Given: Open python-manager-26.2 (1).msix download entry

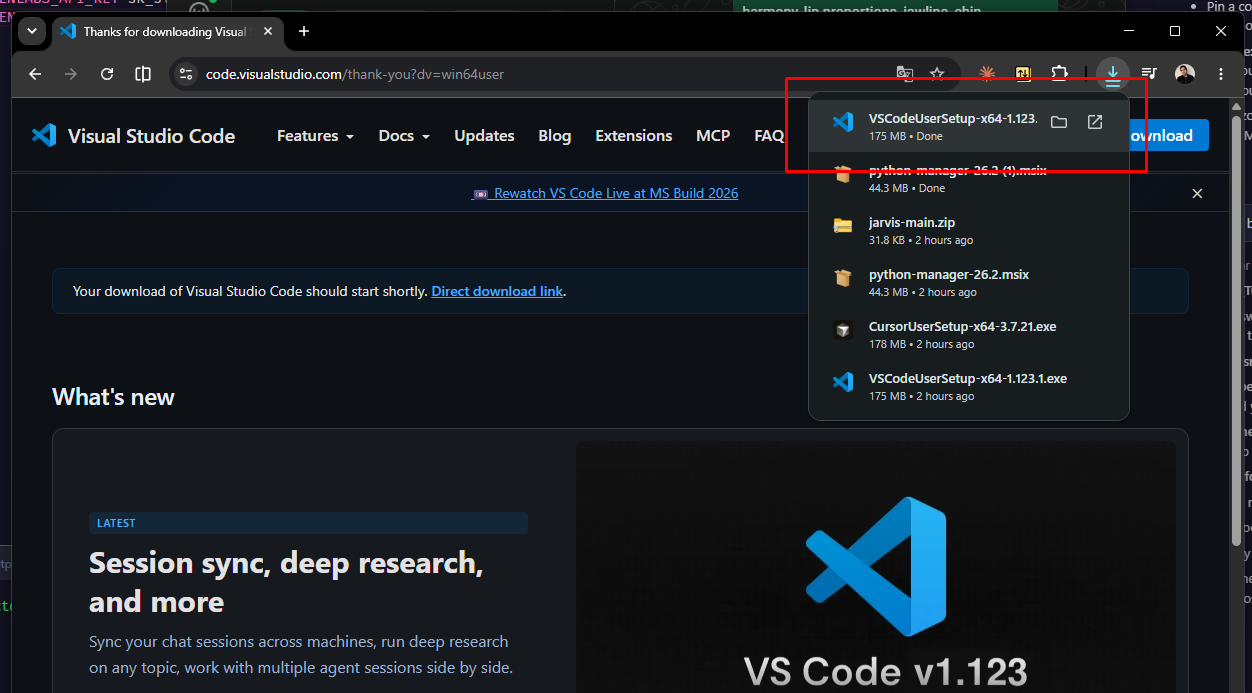Looking at the screenshot, I should [969, 178].
